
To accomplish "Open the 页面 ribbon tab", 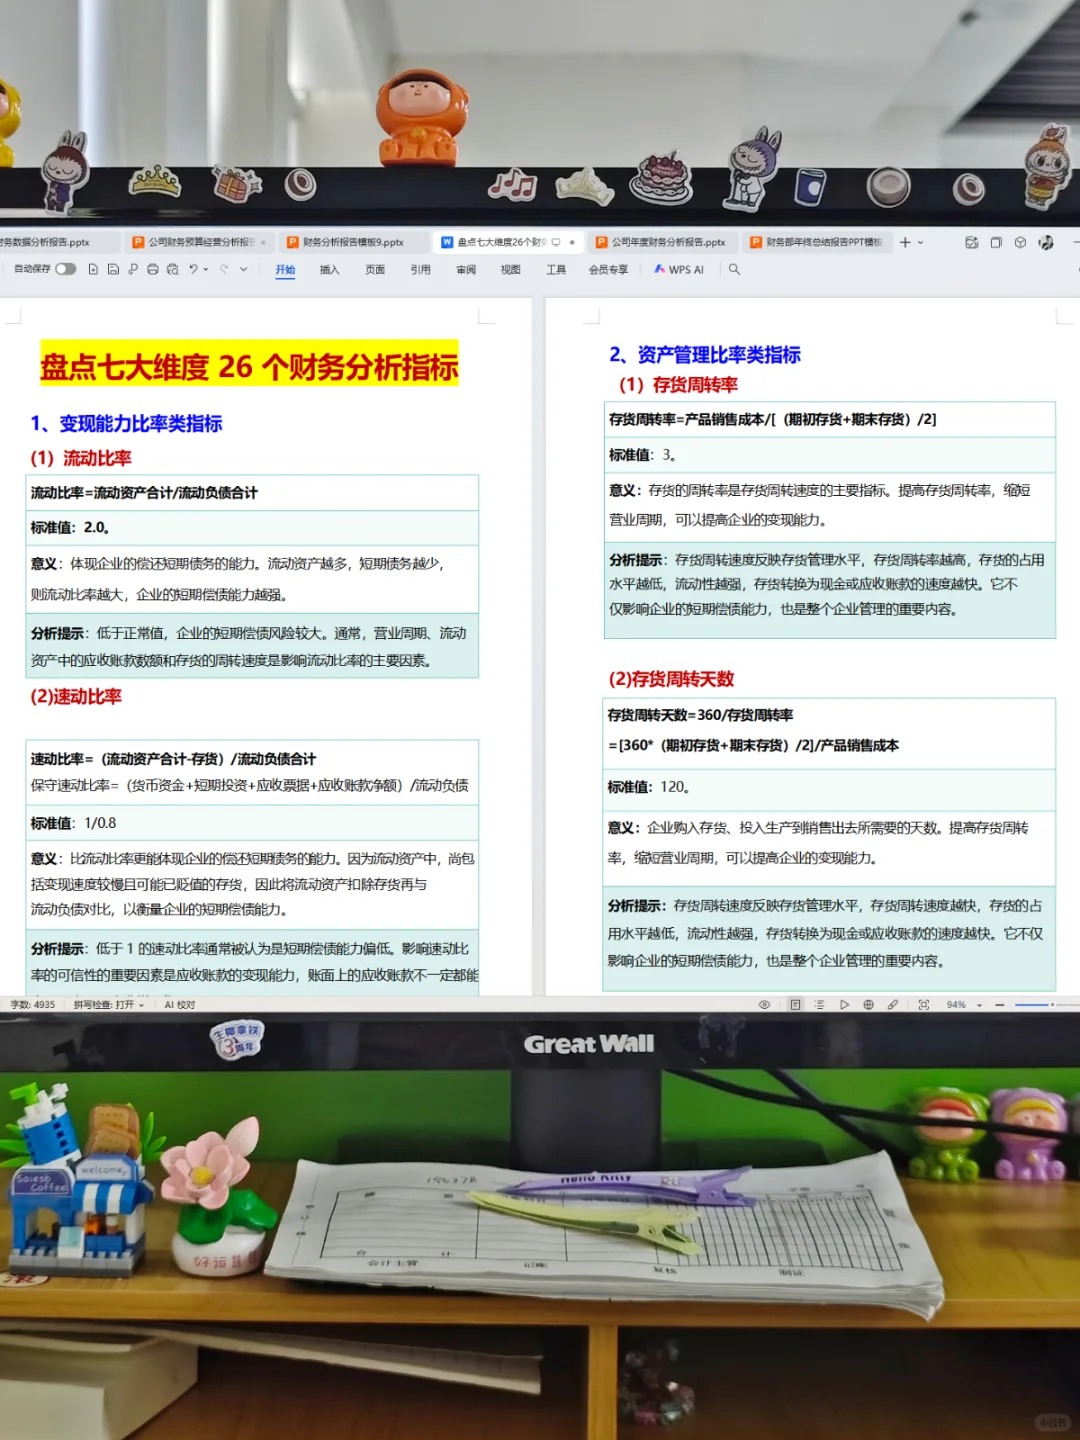I will [x=375, y=269].
